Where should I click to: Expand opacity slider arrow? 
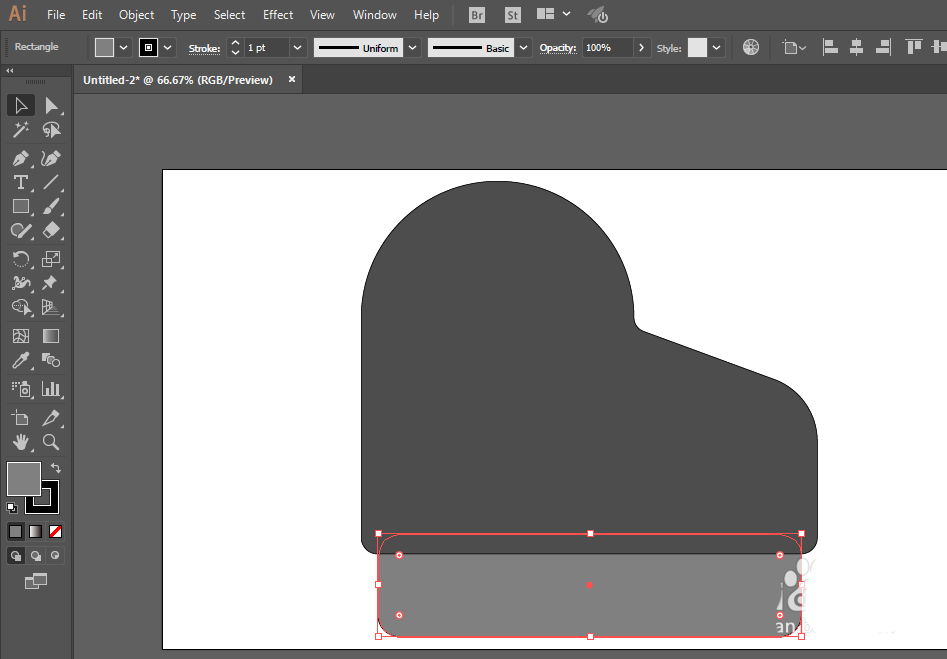click(641, 48)
